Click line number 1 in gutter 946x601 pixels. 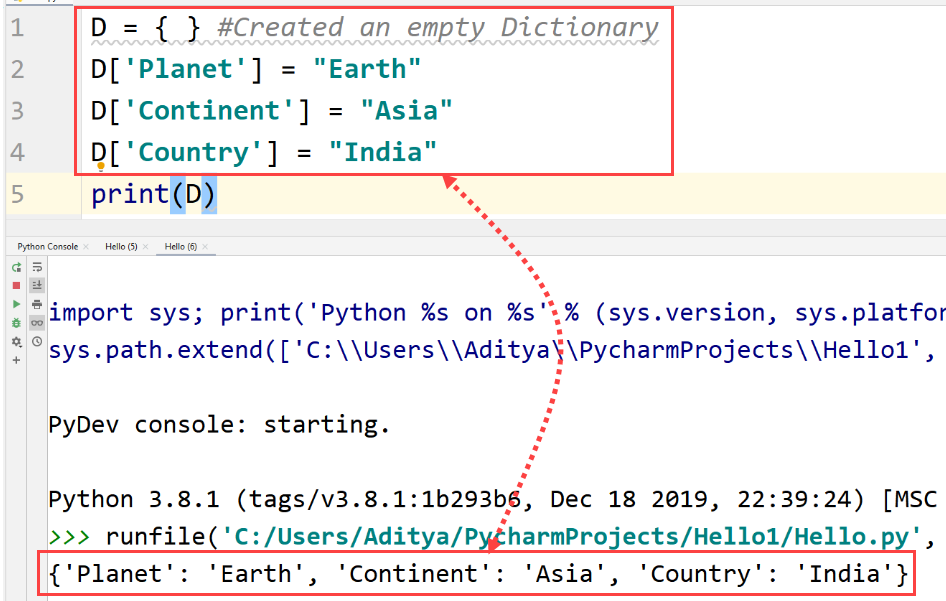(x=17, y=28)
